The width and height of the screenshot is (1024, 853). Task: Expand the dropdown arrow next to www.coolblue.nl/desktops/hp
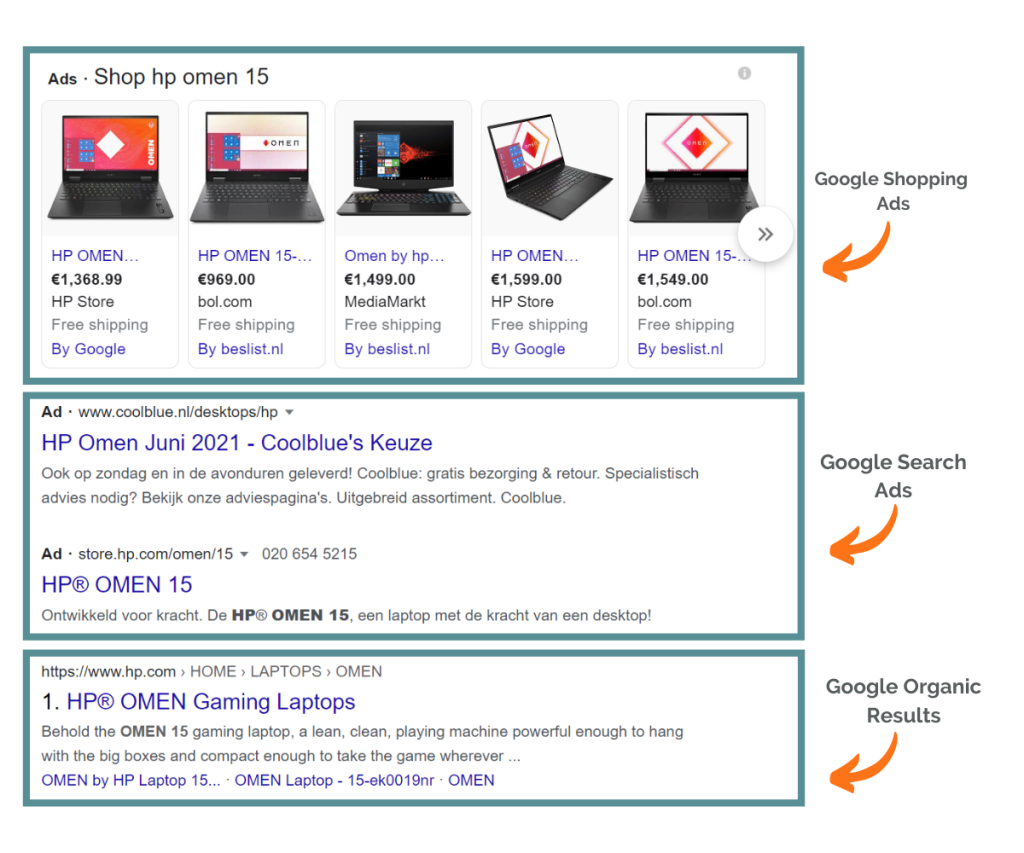click(289, 412)
